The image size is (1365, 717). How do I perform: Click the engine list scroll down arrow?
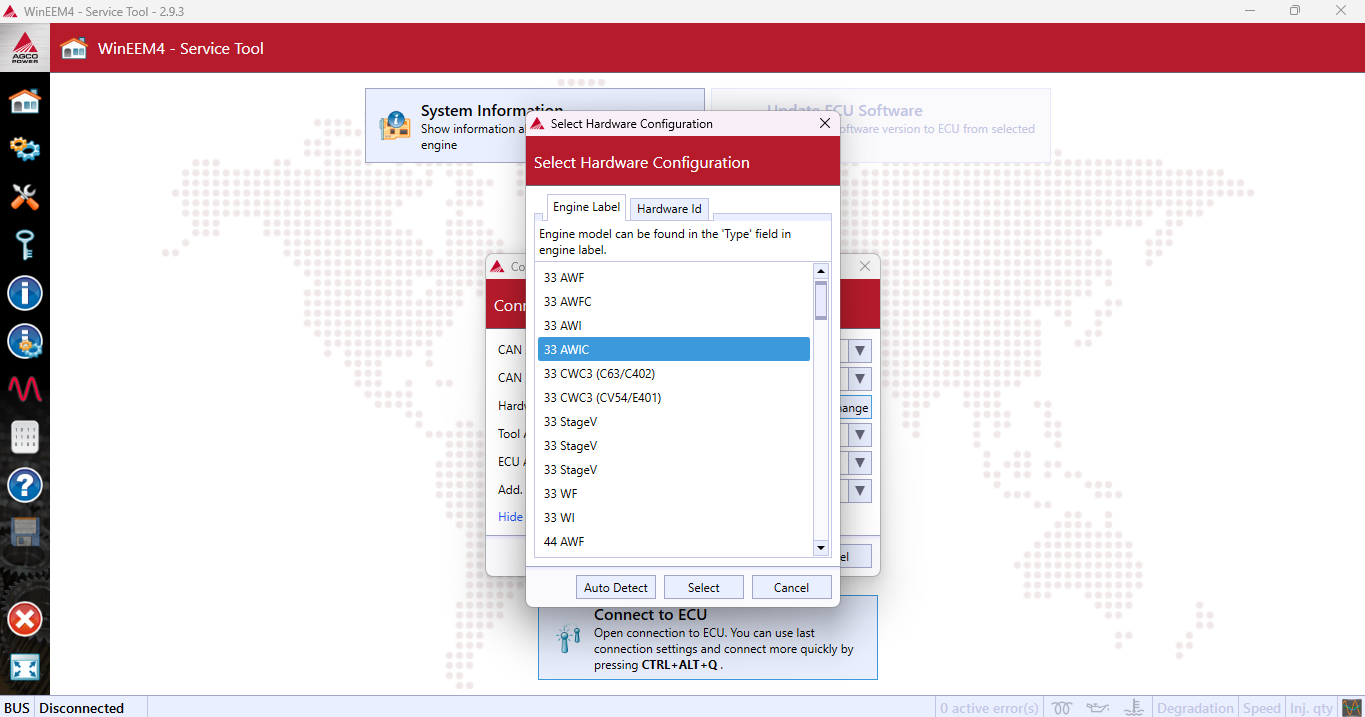(821, 548)
